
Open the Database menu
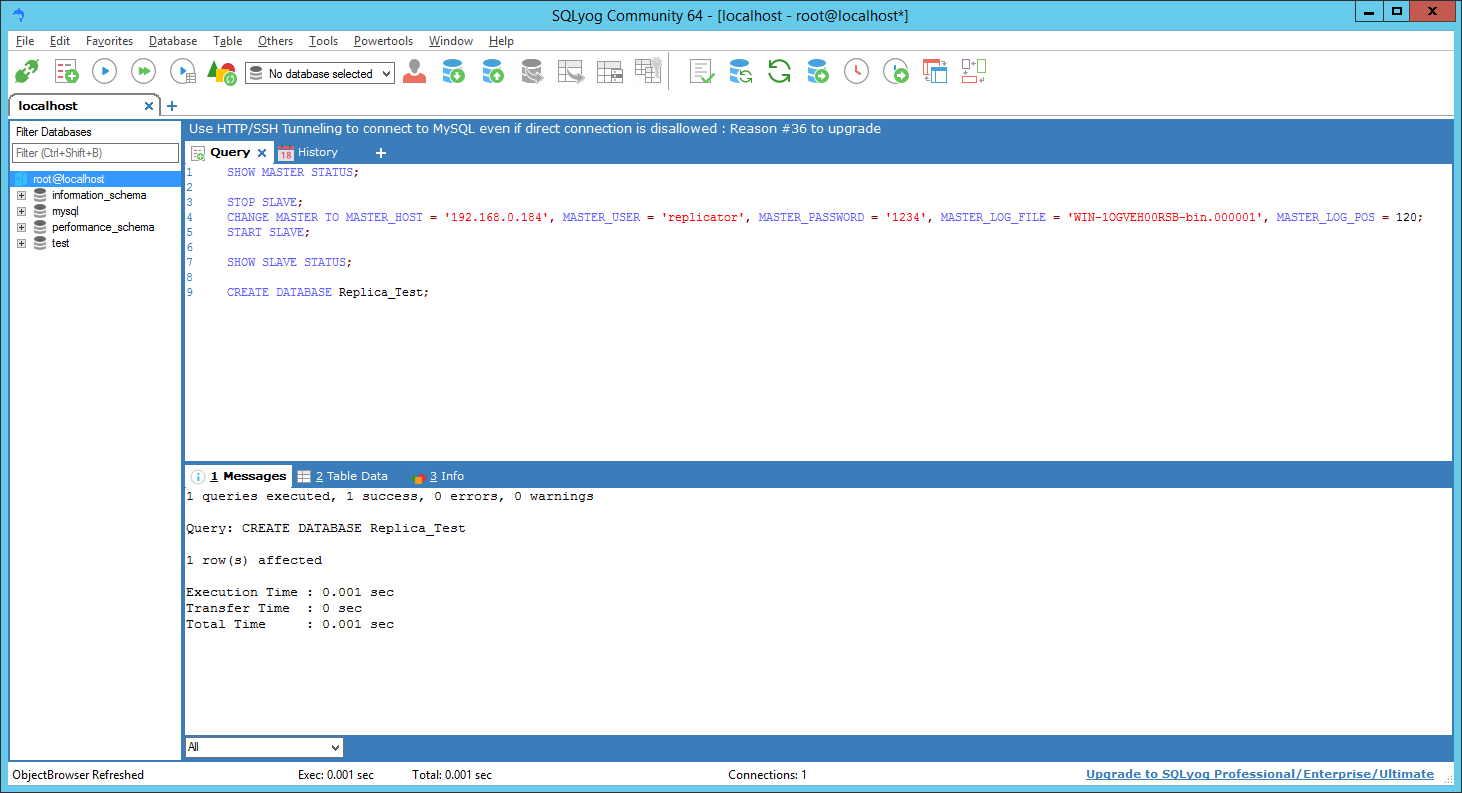(x=173, y=41)
